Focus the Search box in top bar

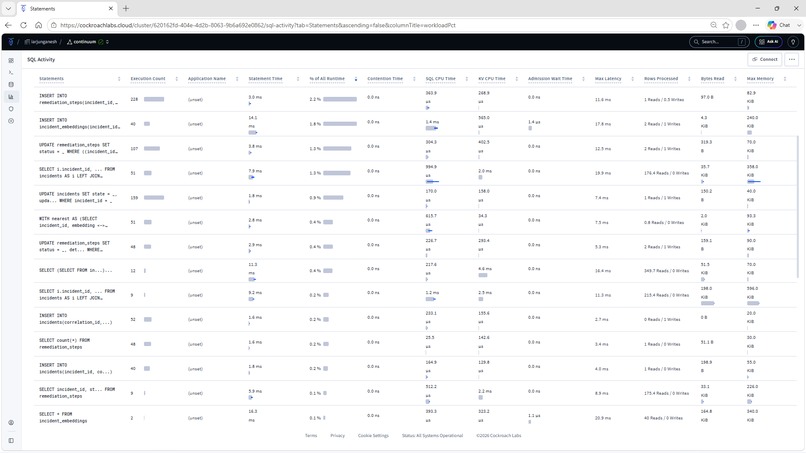click(x=719, y=42)
